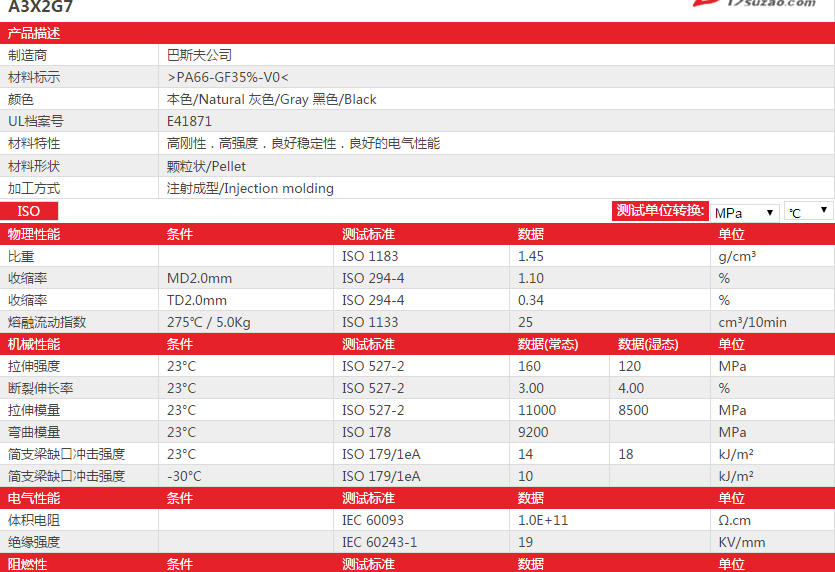Click the elongation wet value 4.00
This screenshot has height=572, width=835.
[631, 388]
